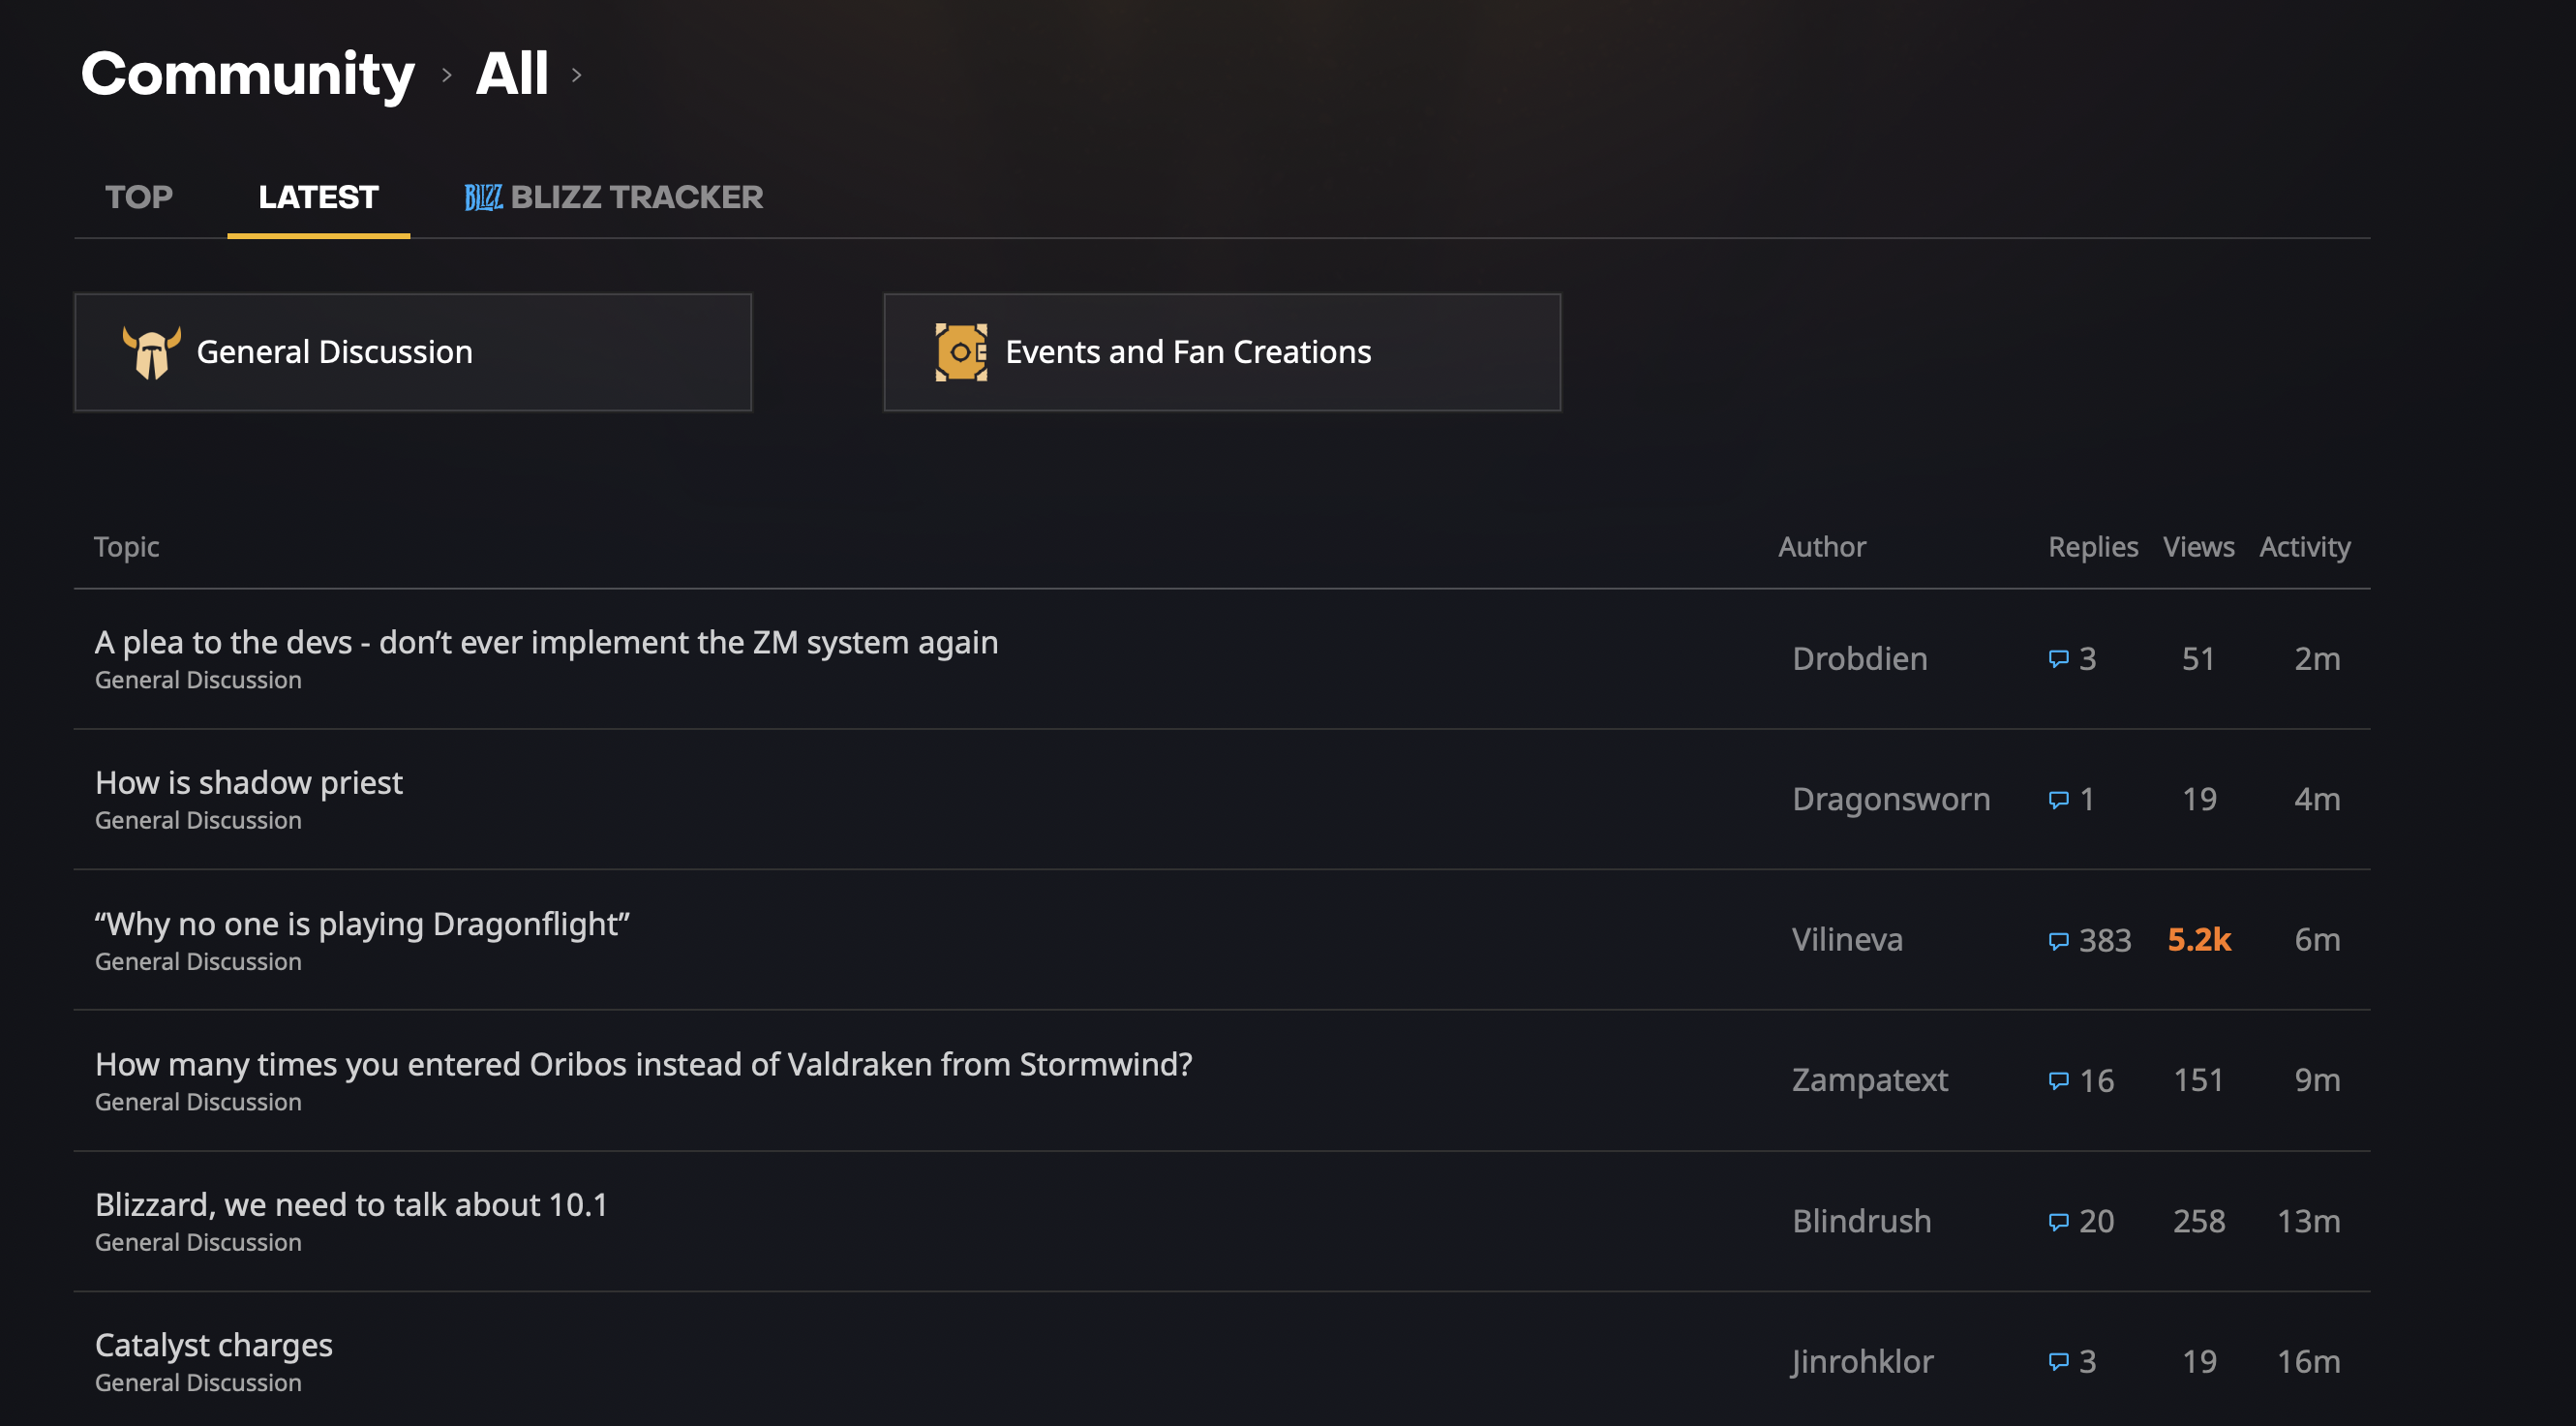Open "Why no one is playing Dragonflight" thread
The image size is (2576, 1426).
362,924
